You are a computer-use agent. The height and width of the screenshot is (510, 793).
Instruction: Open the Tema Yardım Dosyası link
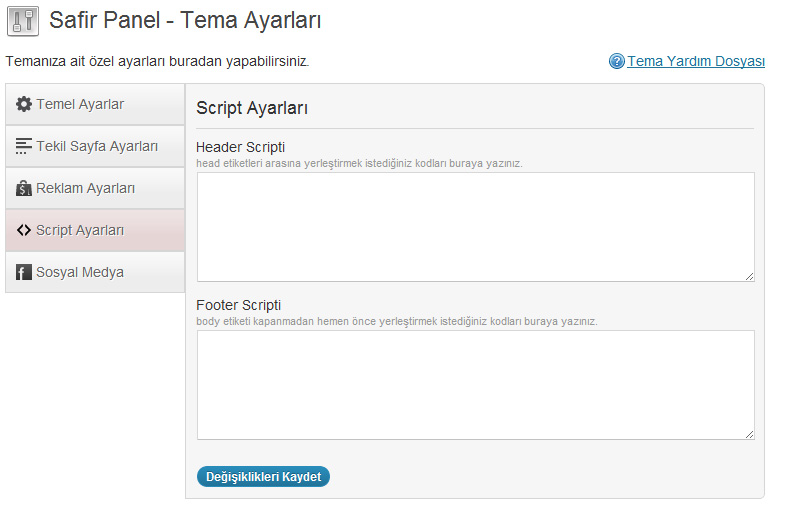[696, 61]
